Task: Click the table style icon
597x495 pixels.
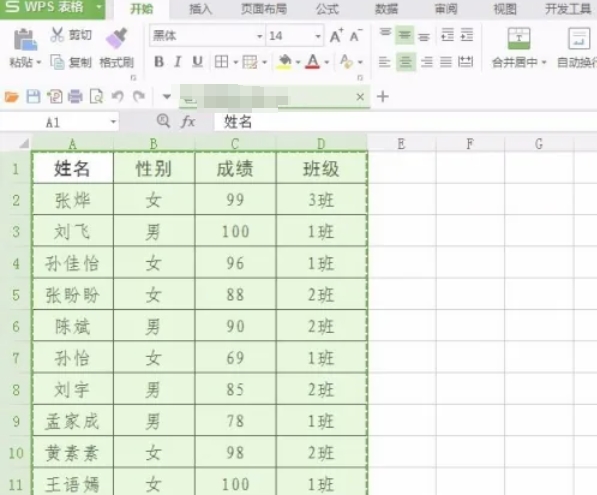Action: [250, 62]
